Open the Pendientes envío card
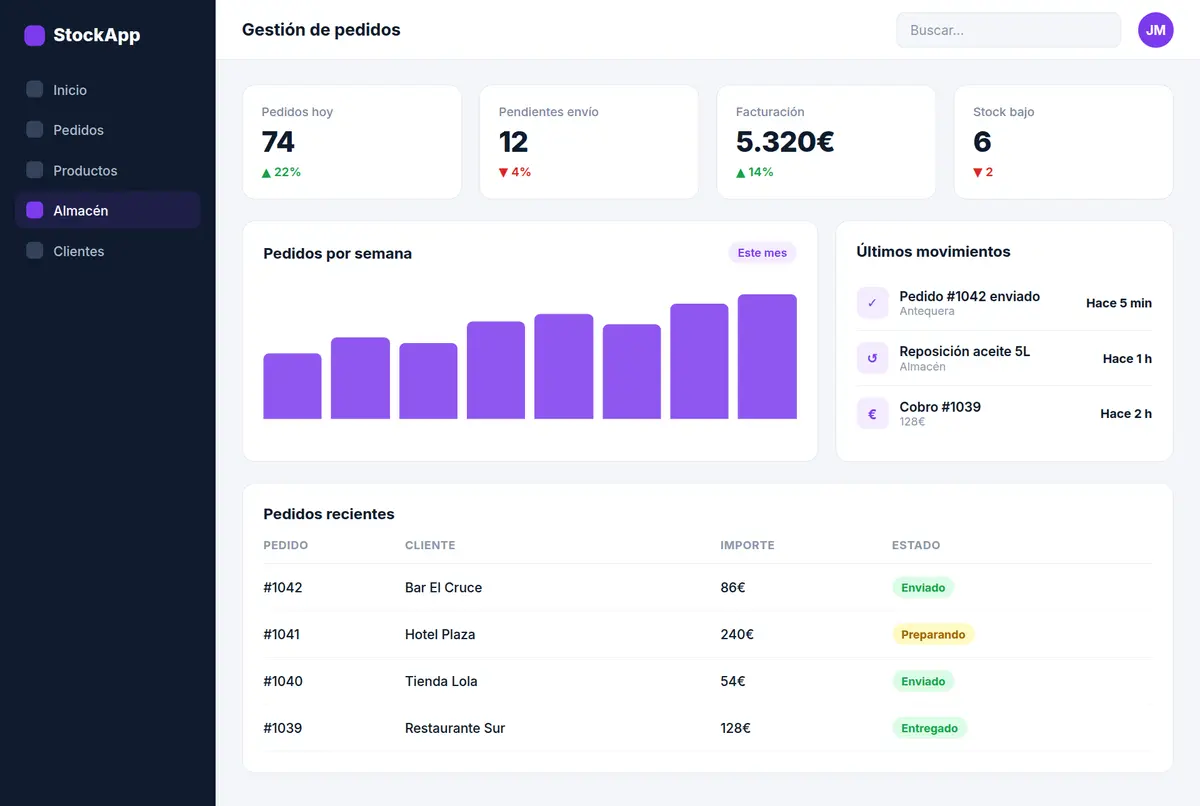Screen dimensions: 1200x806 tap(589, 142)
